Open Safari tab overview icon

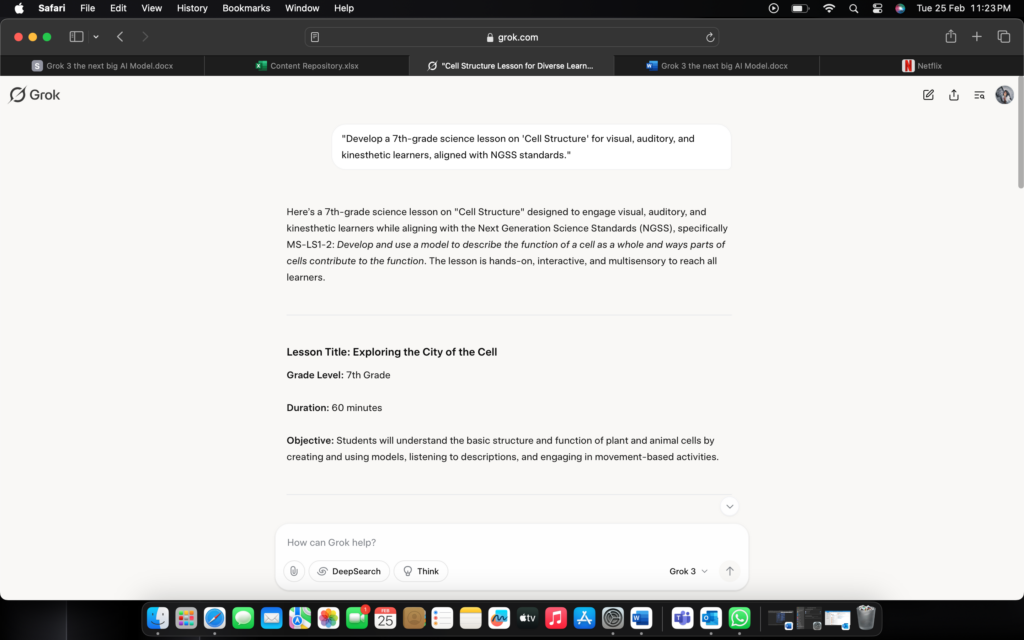coord(1003,37)
